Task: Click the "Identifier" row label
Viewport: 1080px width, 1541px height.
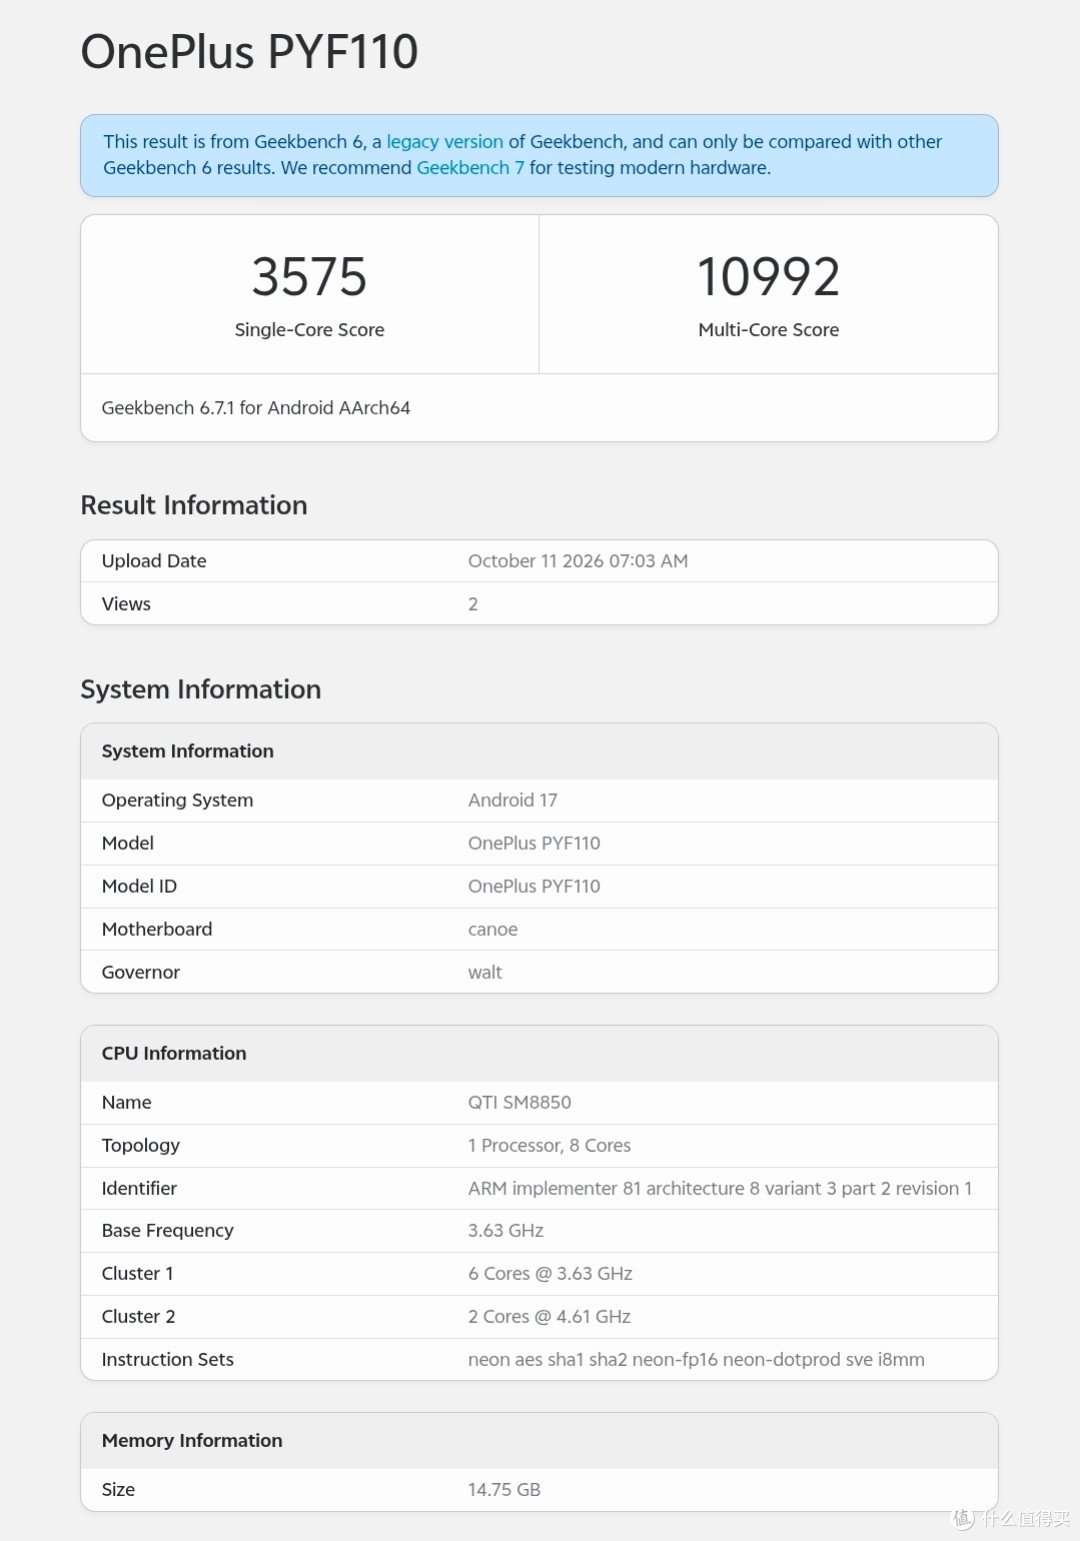Action: (x=140, y=1188)
